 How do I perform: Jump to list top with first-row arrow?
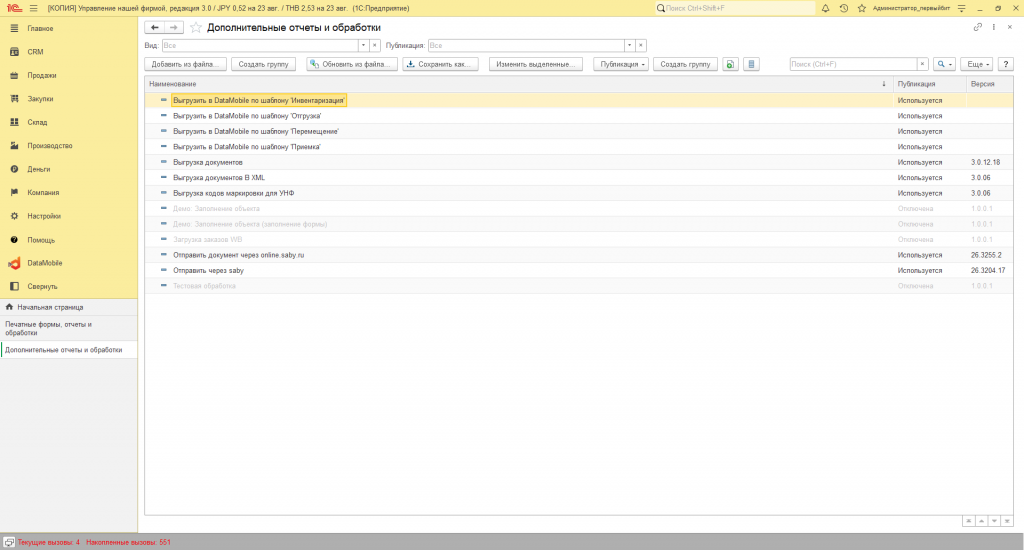tap(968, 521)
